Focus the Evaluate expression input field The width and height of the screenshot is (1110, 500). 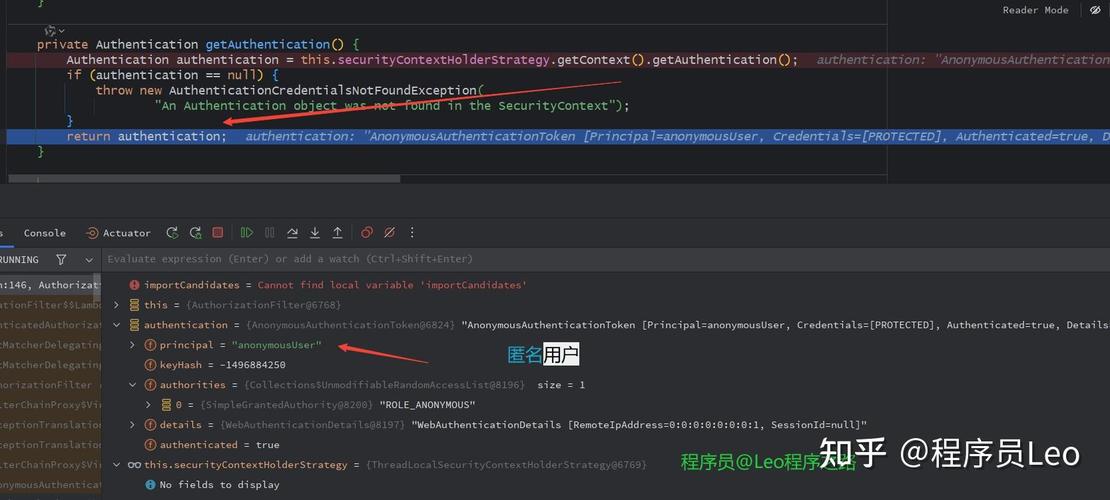click(605, 259)
